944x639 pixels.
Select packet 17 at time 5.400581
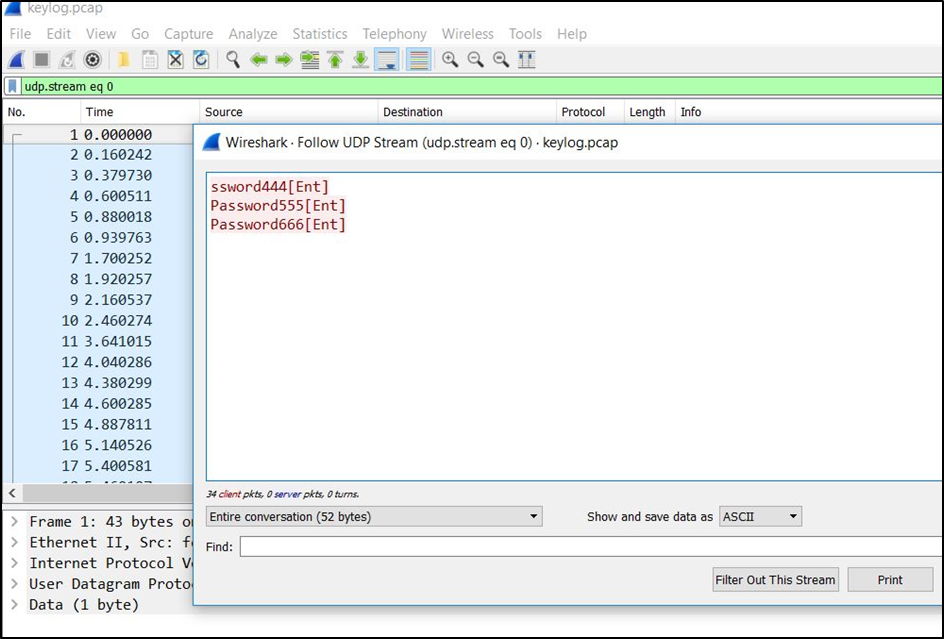(x=98, y=466)
